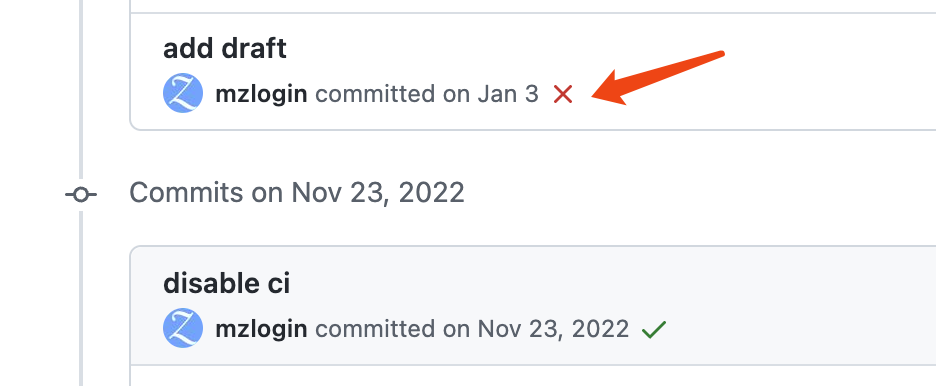936x386 pixels.
Task: Click the partially visible row above add draft
Action: pyautogui.click(x=532, y=6)
